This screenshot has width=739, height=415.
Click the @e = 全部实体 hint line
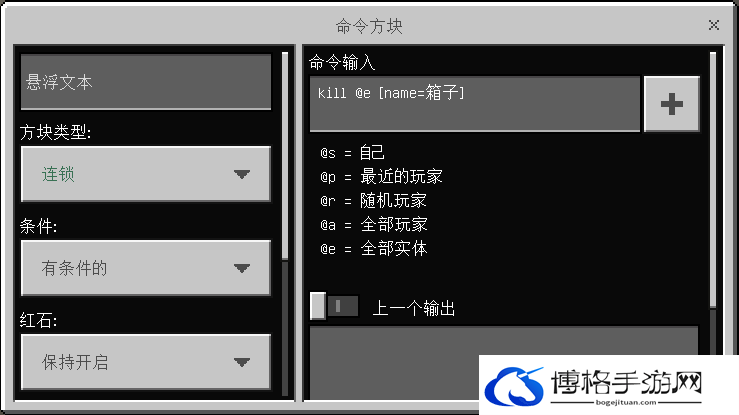pos(374,248)
